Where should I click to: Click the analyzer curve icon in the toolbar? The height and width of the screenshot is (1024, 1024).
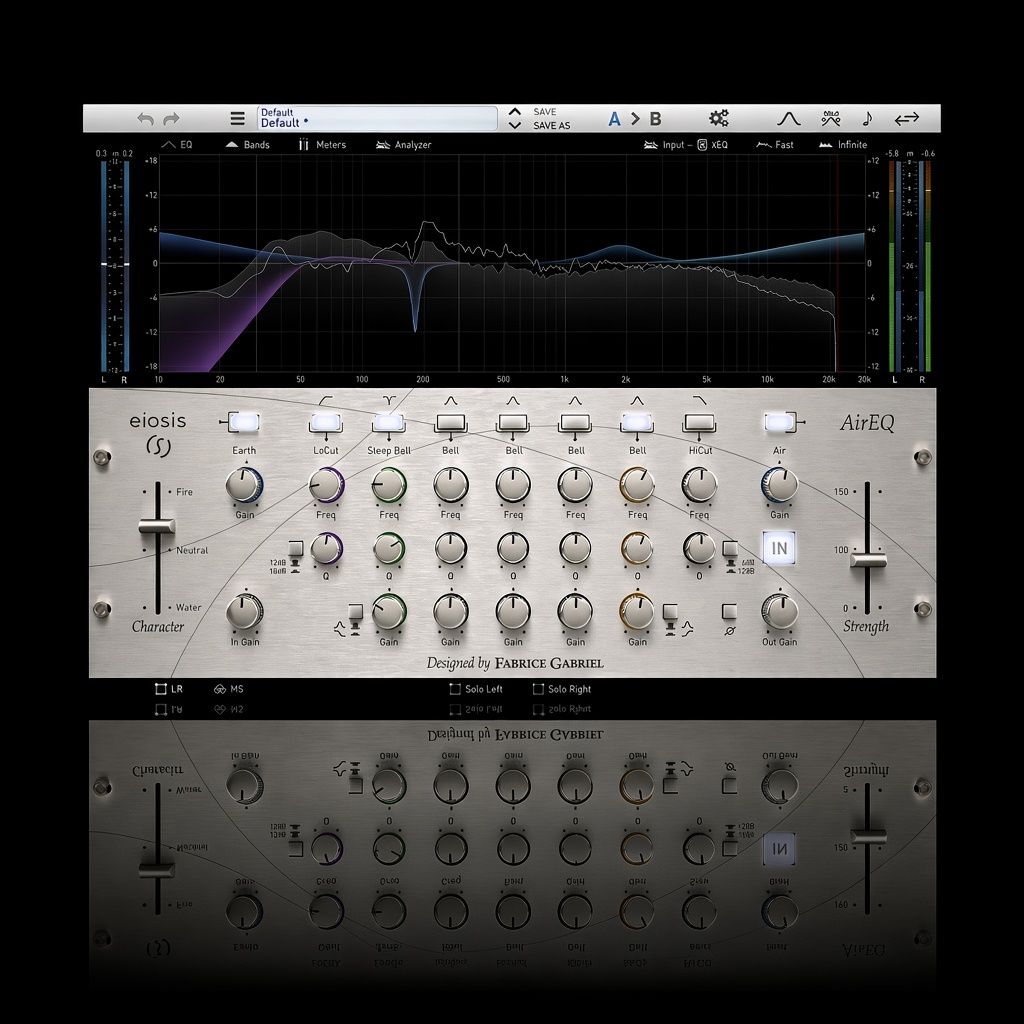pyautogui.click(x=831, y=118)
